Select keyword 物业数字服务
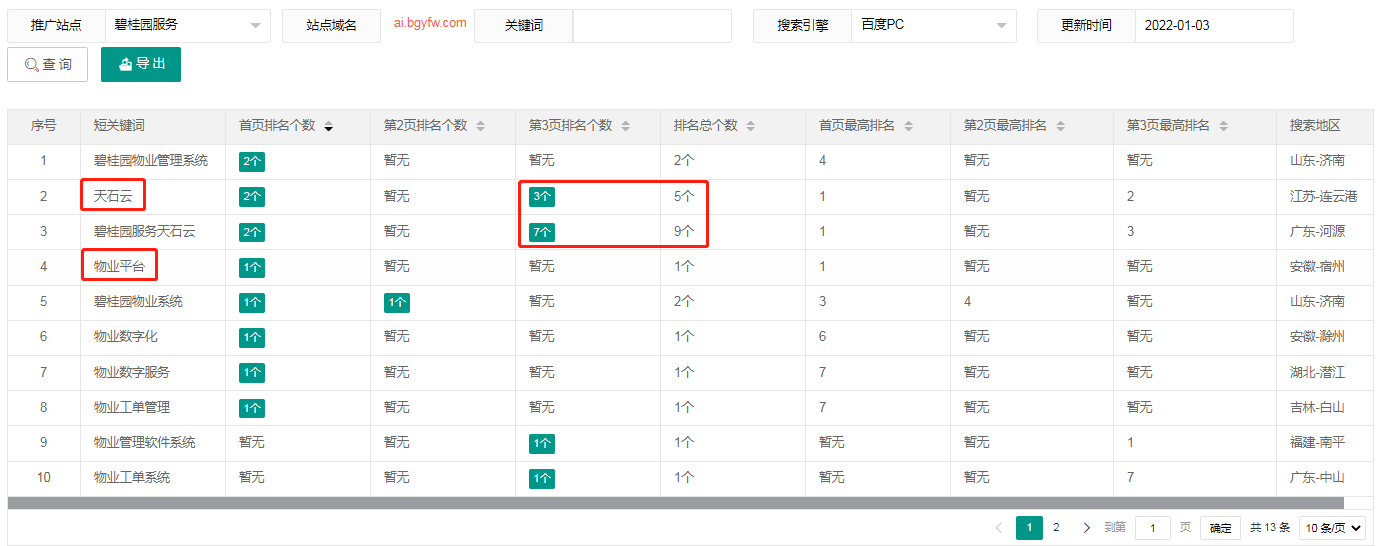Screen dimensions: 1382x546 [x=132, y=372]
